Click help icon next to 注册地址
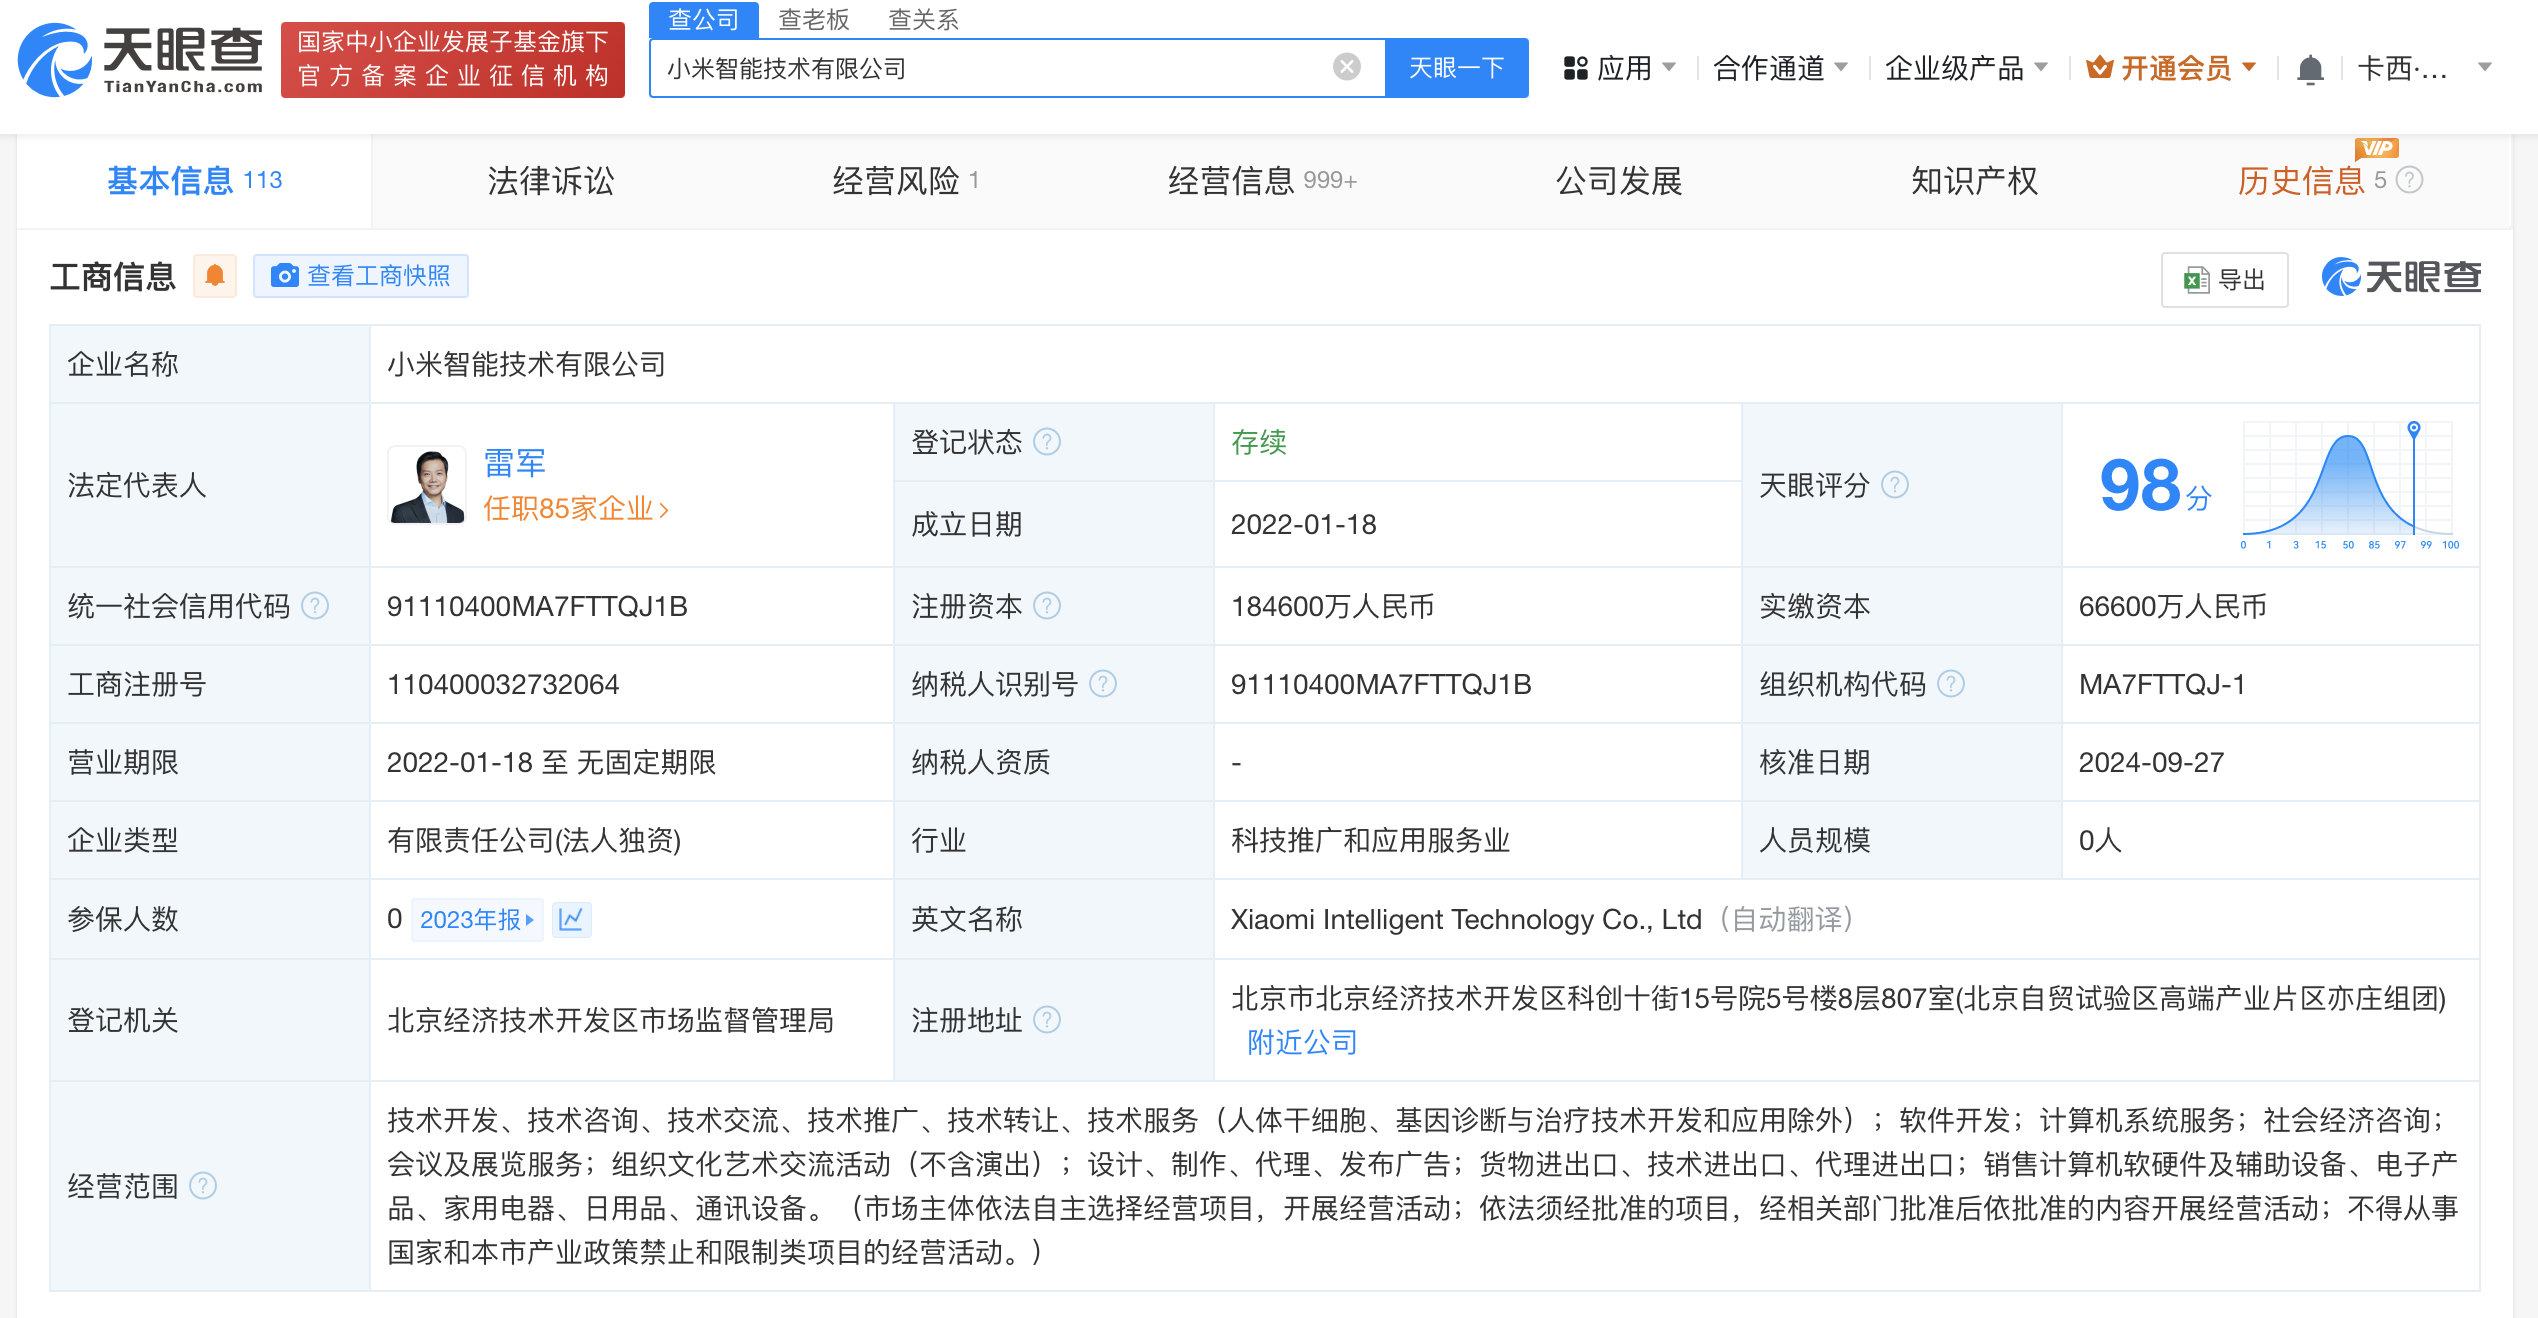 click(1047, 1020)
